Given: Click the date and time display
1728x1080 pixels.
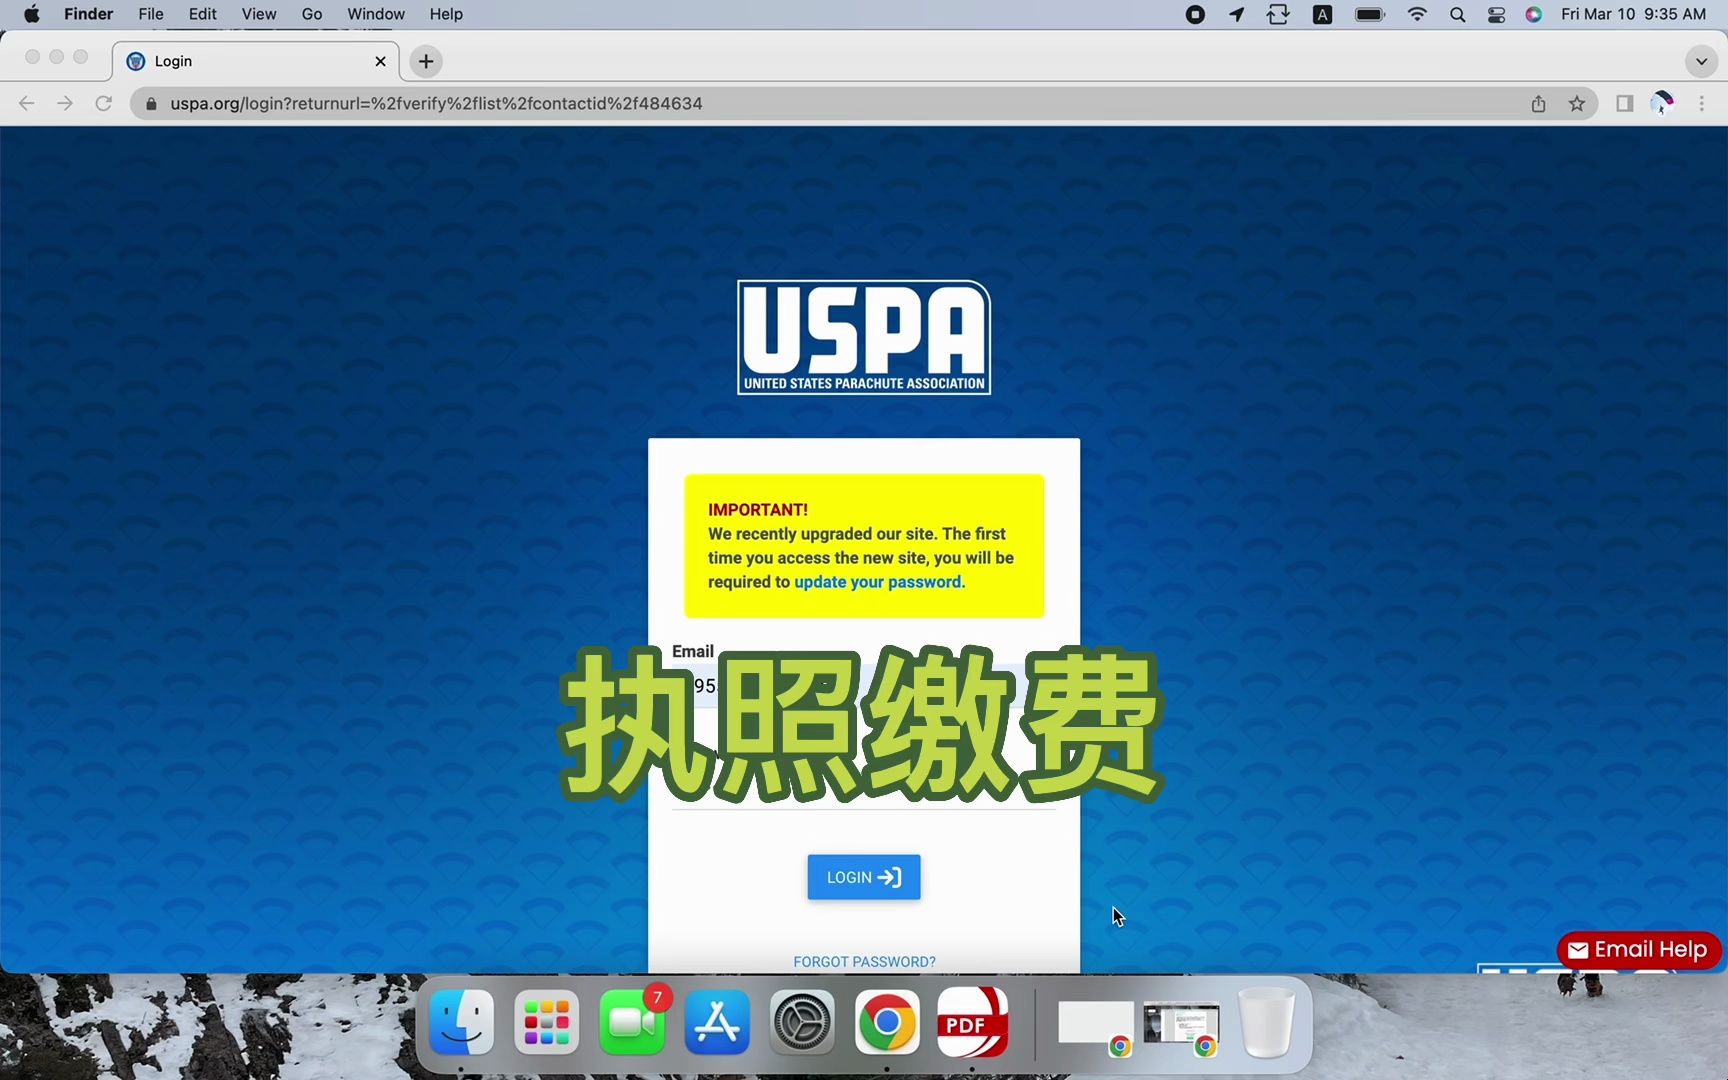Looking at the screenshot, I should click(1633, 14).
